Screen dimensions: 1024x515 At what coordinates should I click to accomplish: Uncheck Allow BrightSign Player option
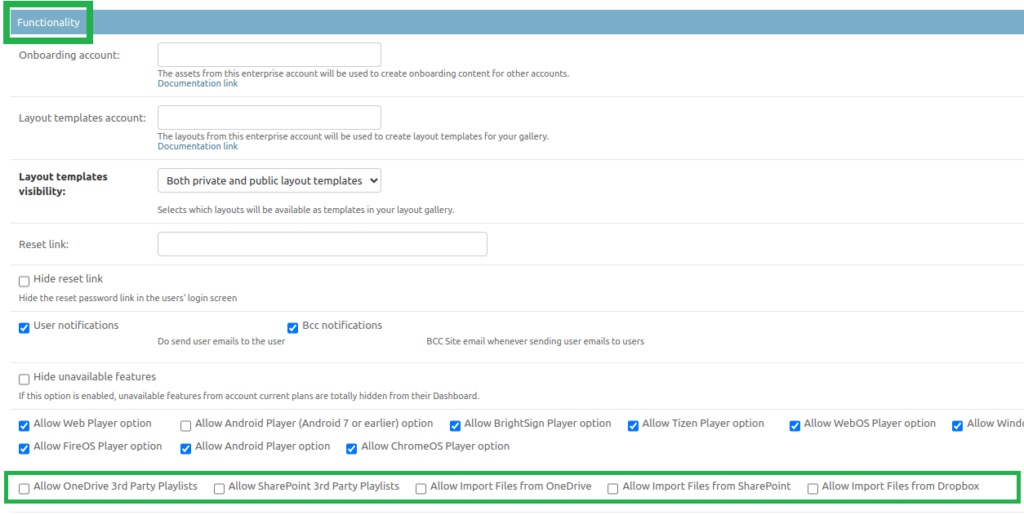[455, 425]
